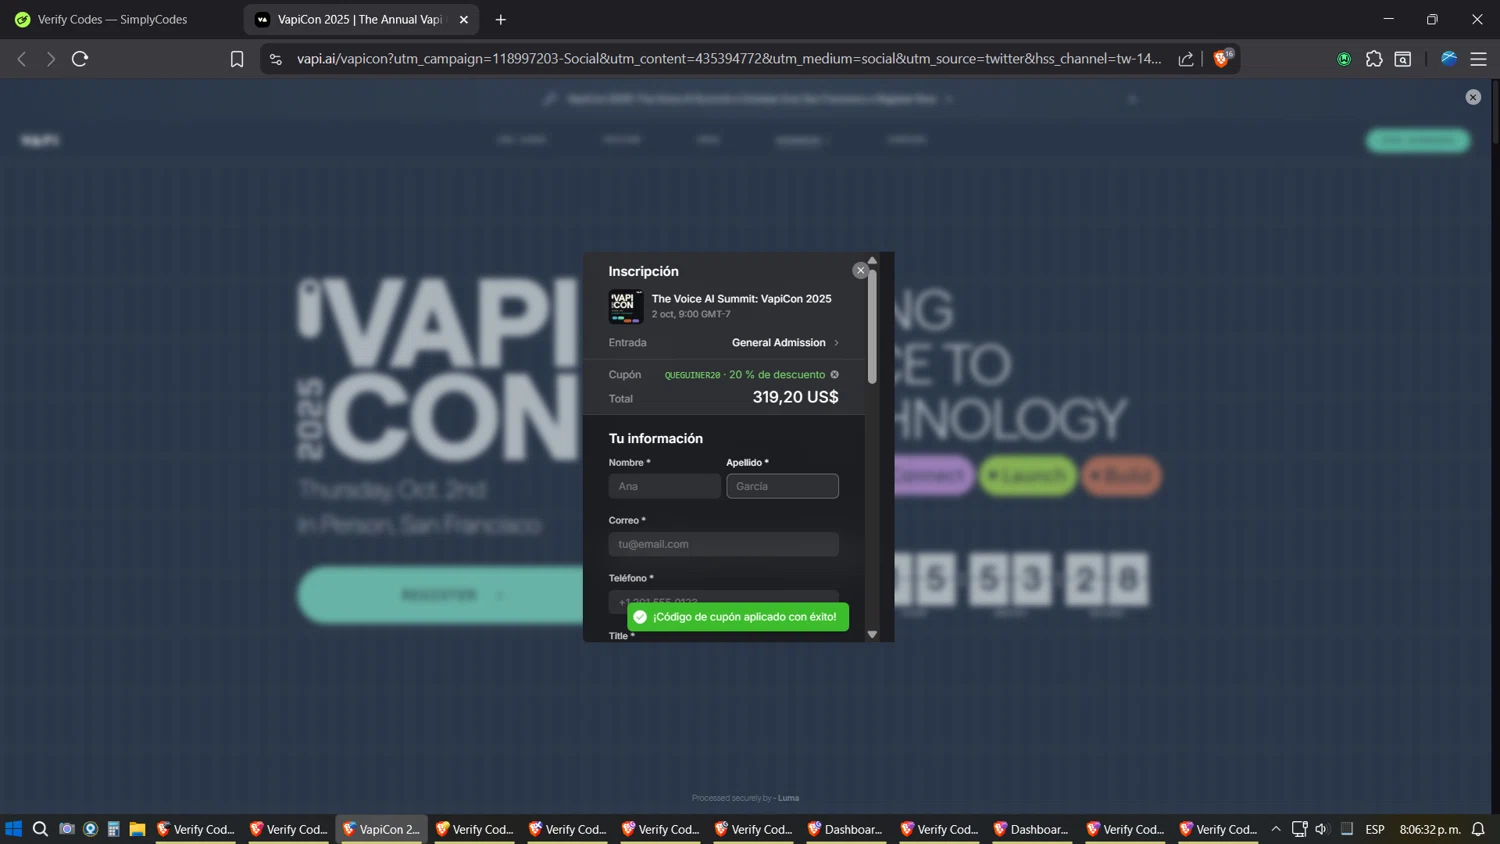Open network status tray icon
1500x844 pixels.
pos(1299,829)
